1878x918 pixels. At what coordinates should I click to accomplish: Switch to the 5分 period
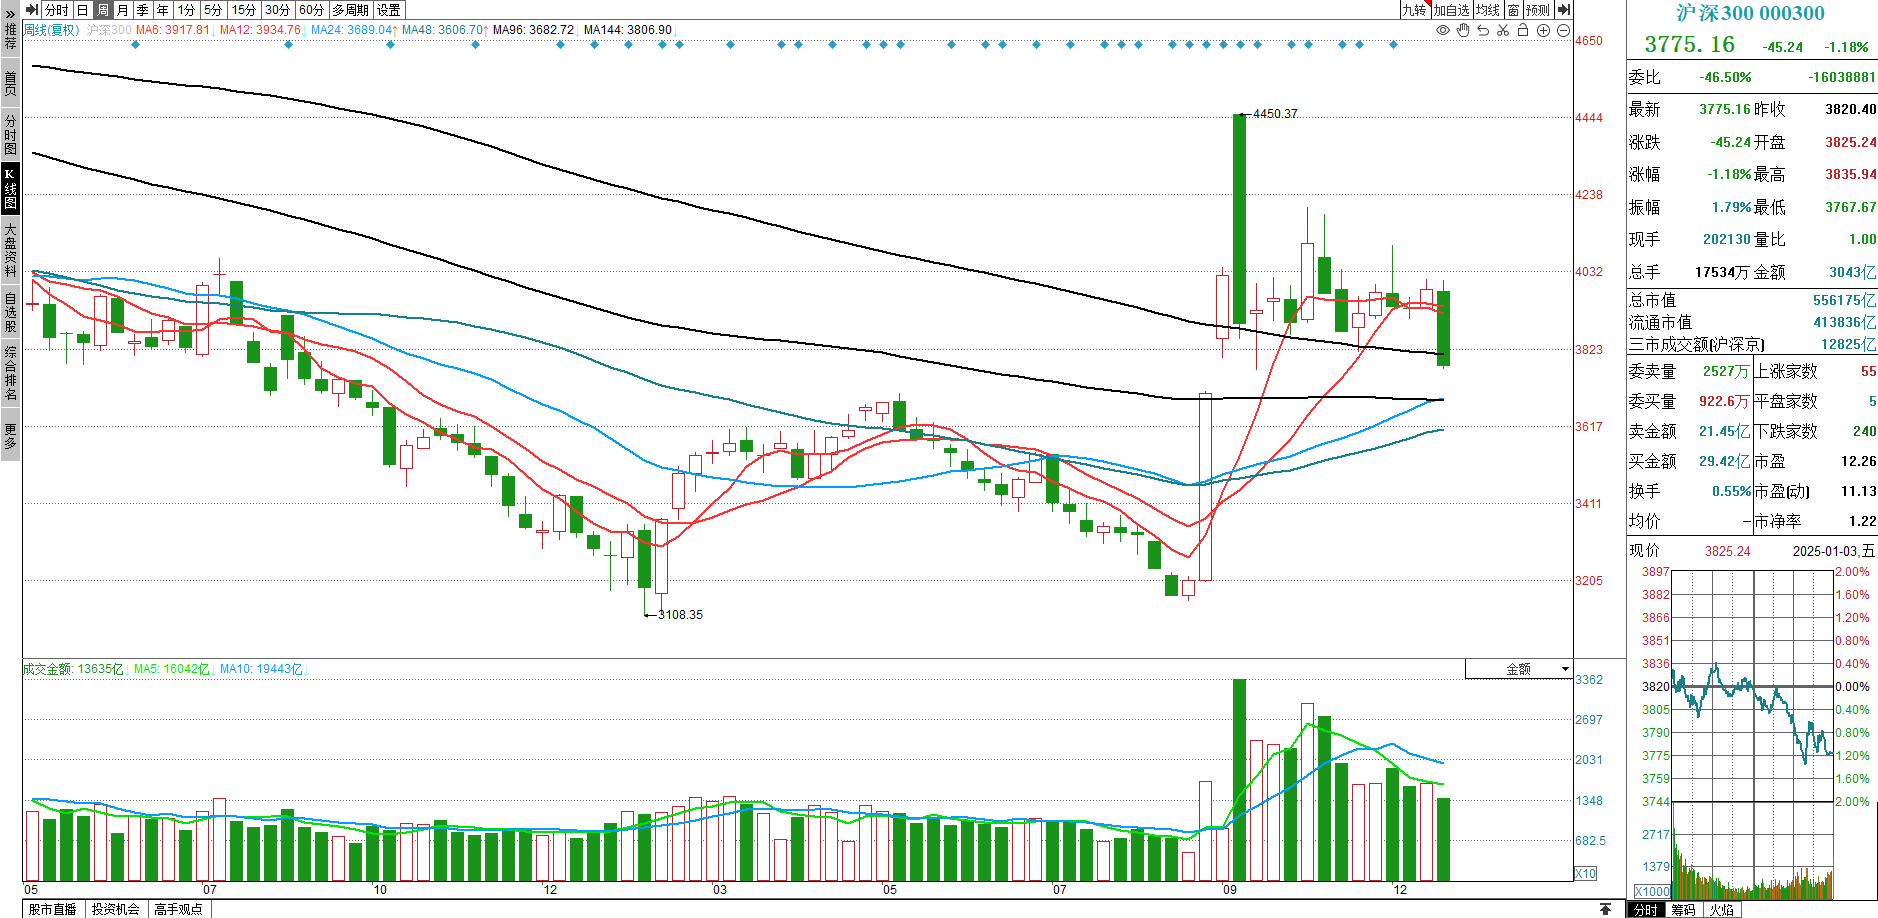214,10
